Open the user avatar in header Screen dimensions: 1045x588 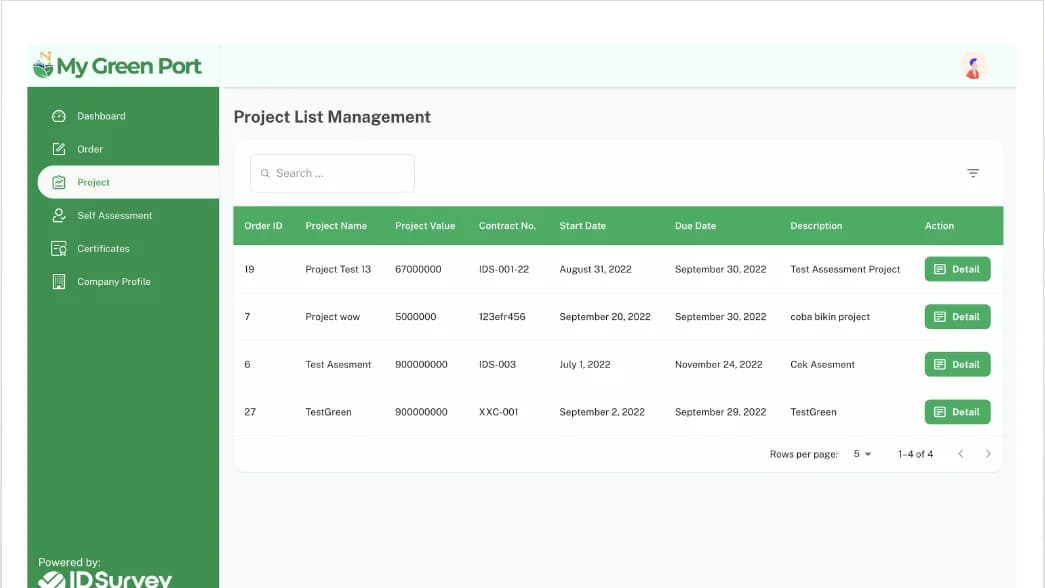pyautogui.click(x=974, y=67)
